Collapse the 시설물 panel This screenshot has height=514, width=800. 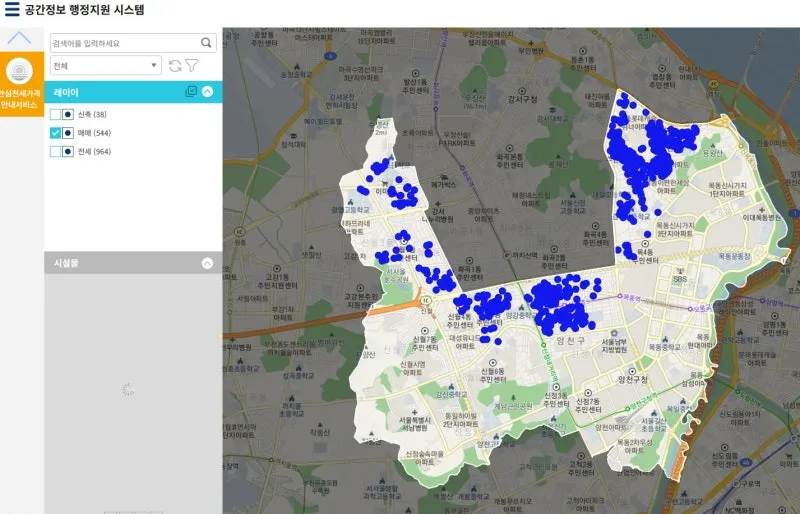pos(208,264)
